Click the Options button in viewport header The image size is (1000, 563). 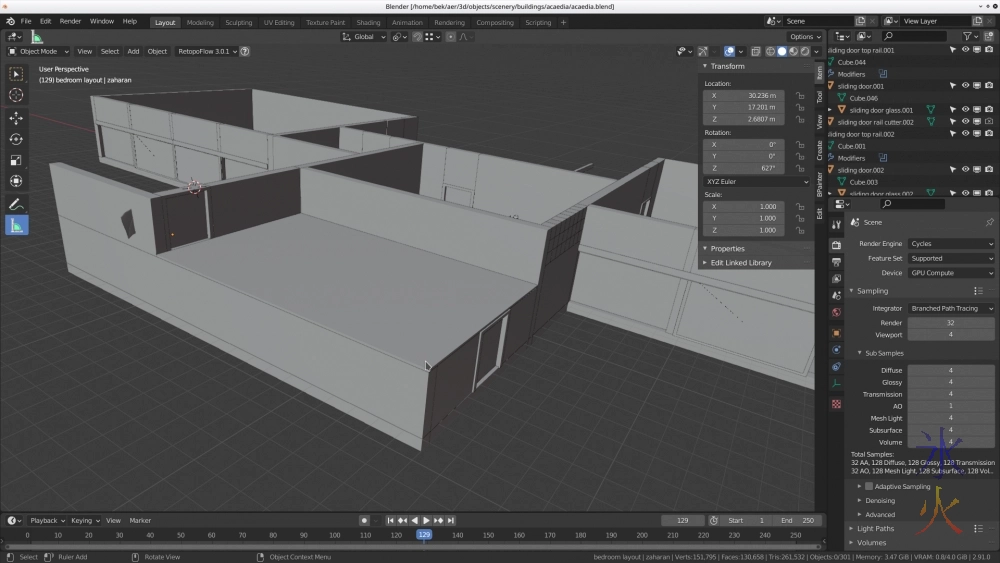(x=804, y=37)
